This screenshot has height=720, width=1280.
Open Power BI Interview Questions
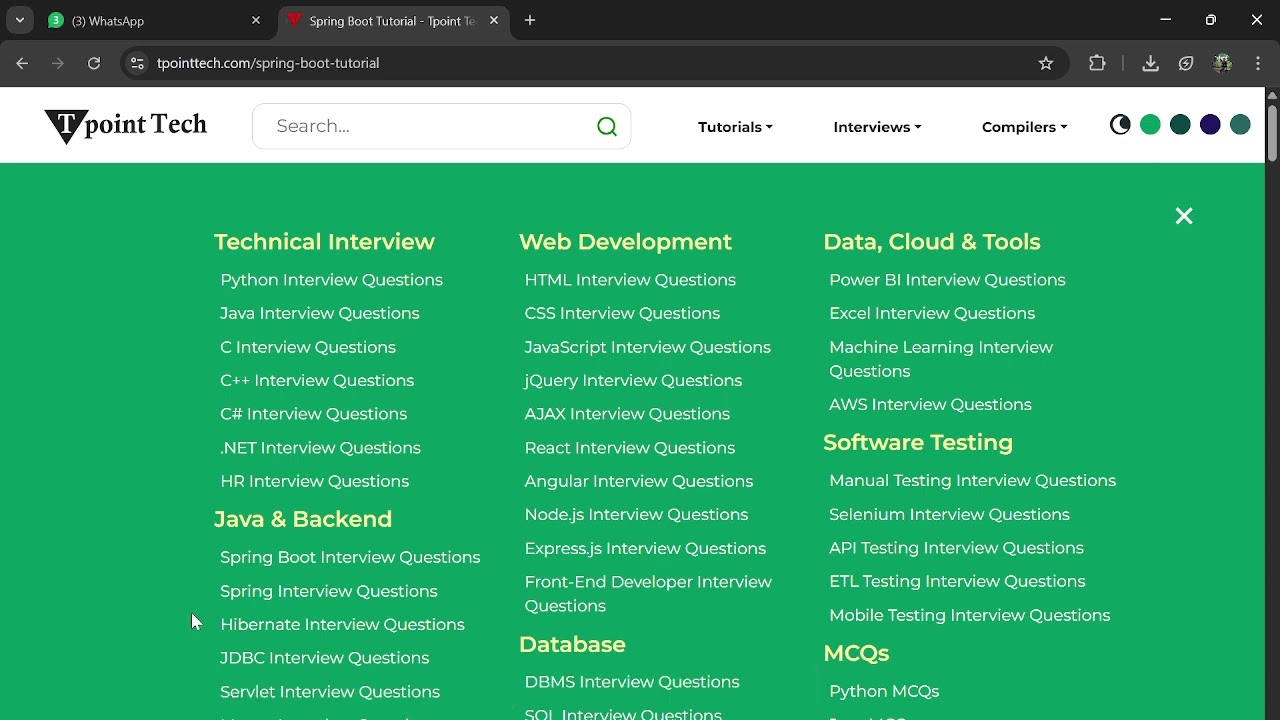(x=947, y=280)
